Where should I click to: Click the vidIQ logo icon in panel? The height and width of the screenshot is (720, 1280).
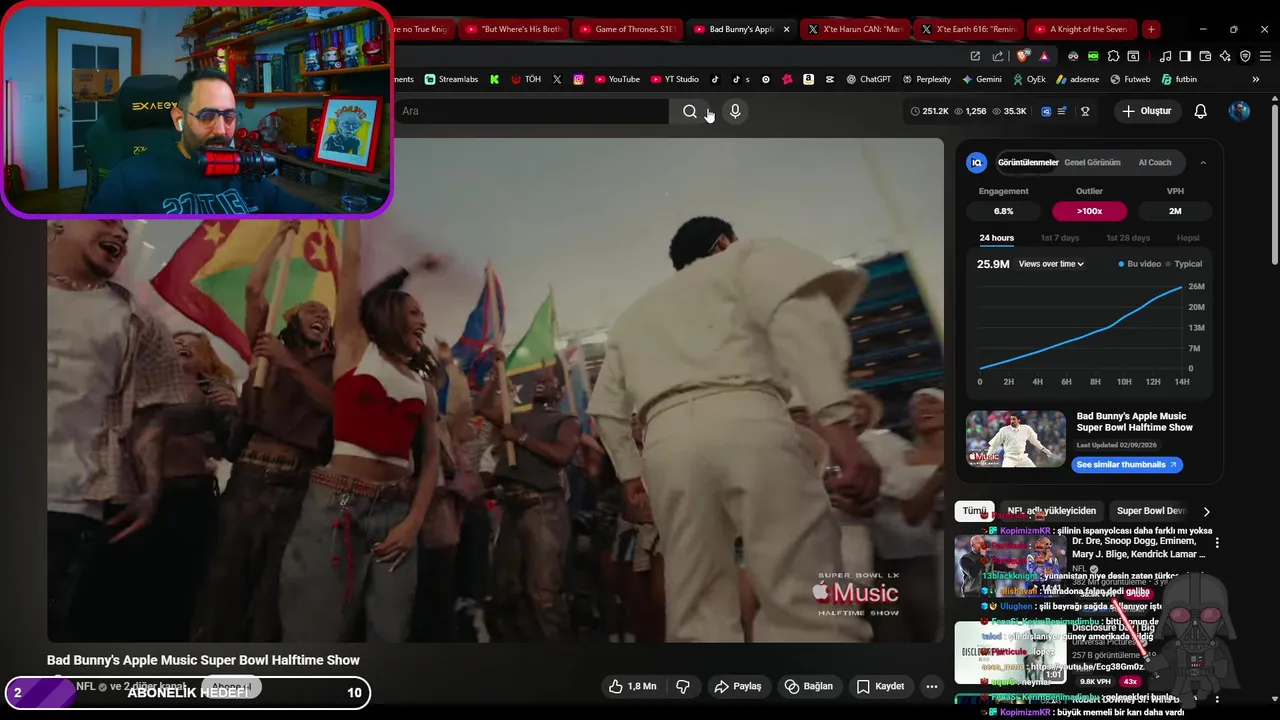click(977, 163)
